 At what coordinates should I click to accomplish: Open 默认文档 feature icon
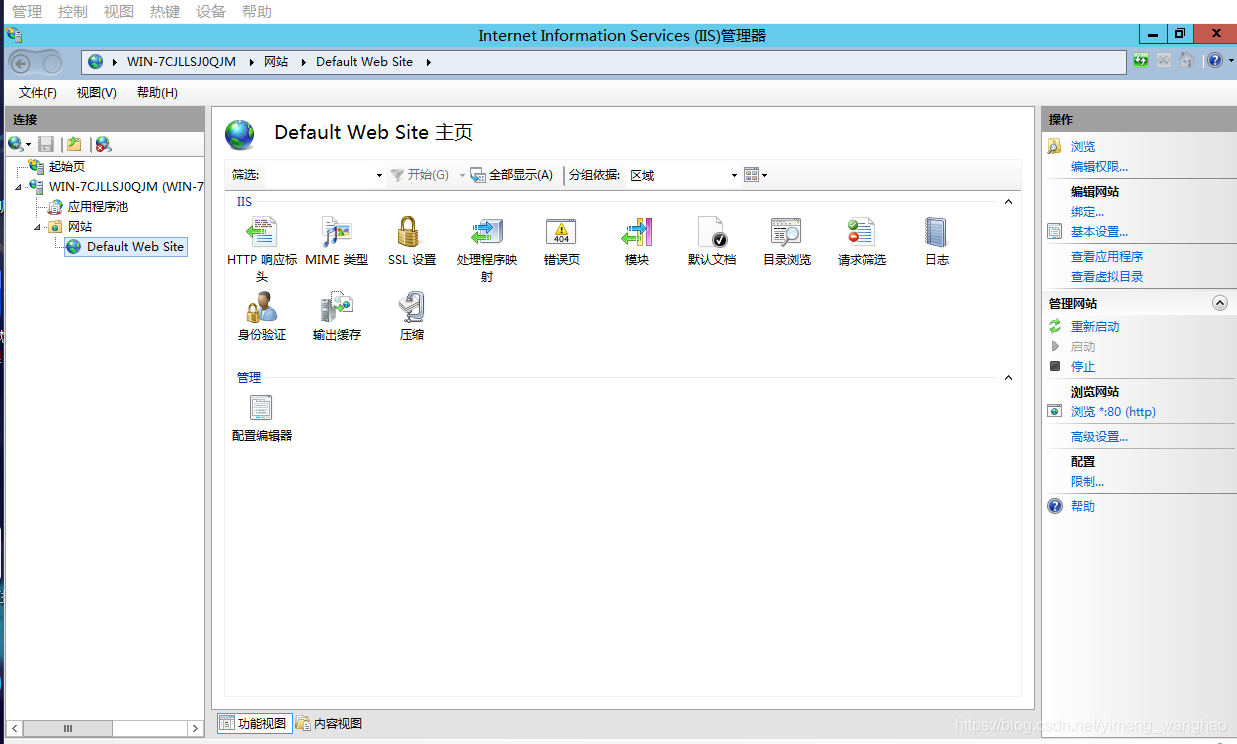(711, 233)
